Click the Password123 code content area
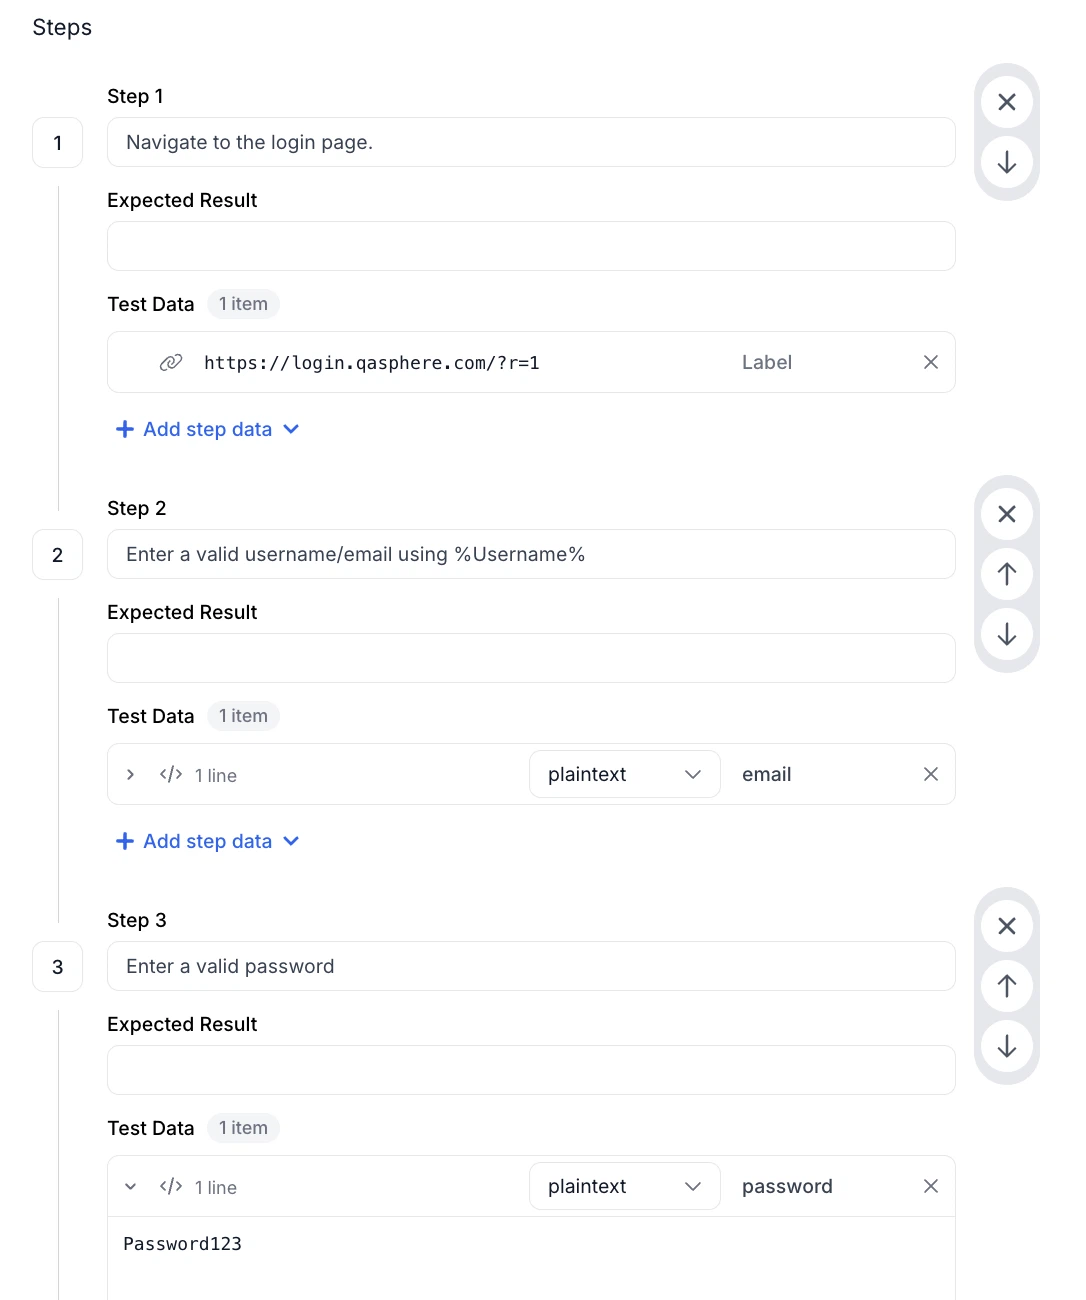This screenshot has height=1300, width=1086. 531,1258
